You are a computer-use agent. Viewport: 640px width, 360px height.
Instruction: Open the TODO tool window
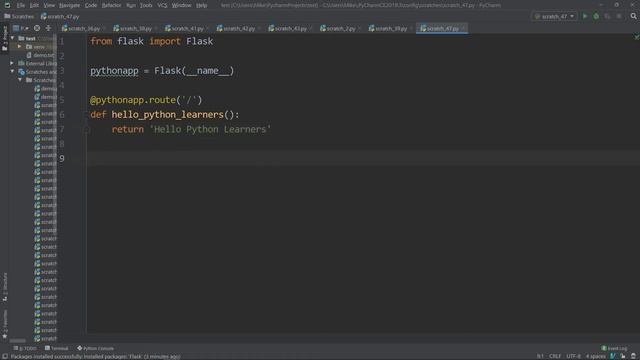(25, 348)
